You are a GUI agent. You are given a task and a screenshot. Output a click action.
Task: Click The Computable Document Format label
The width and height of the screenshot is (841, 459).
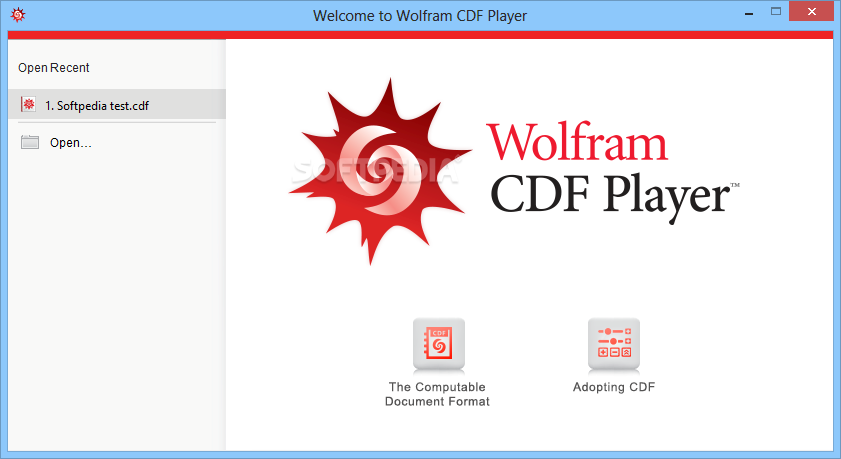(437, 394)
